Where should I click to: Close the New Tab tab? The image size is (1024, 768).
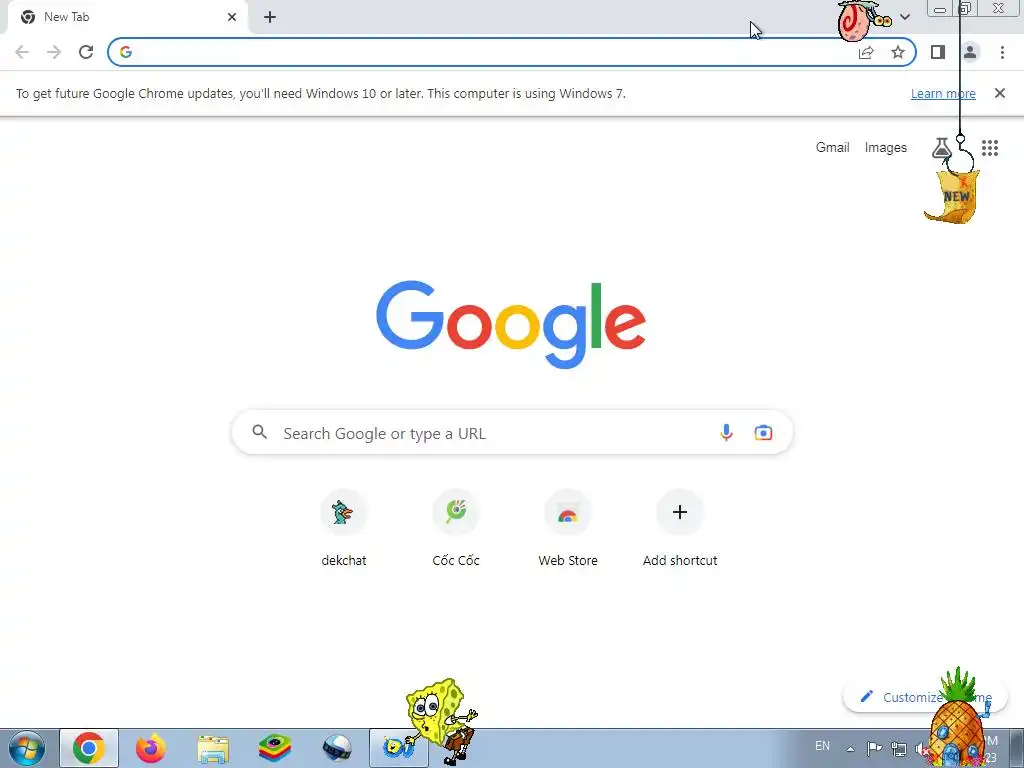click(x=232, y=17)
